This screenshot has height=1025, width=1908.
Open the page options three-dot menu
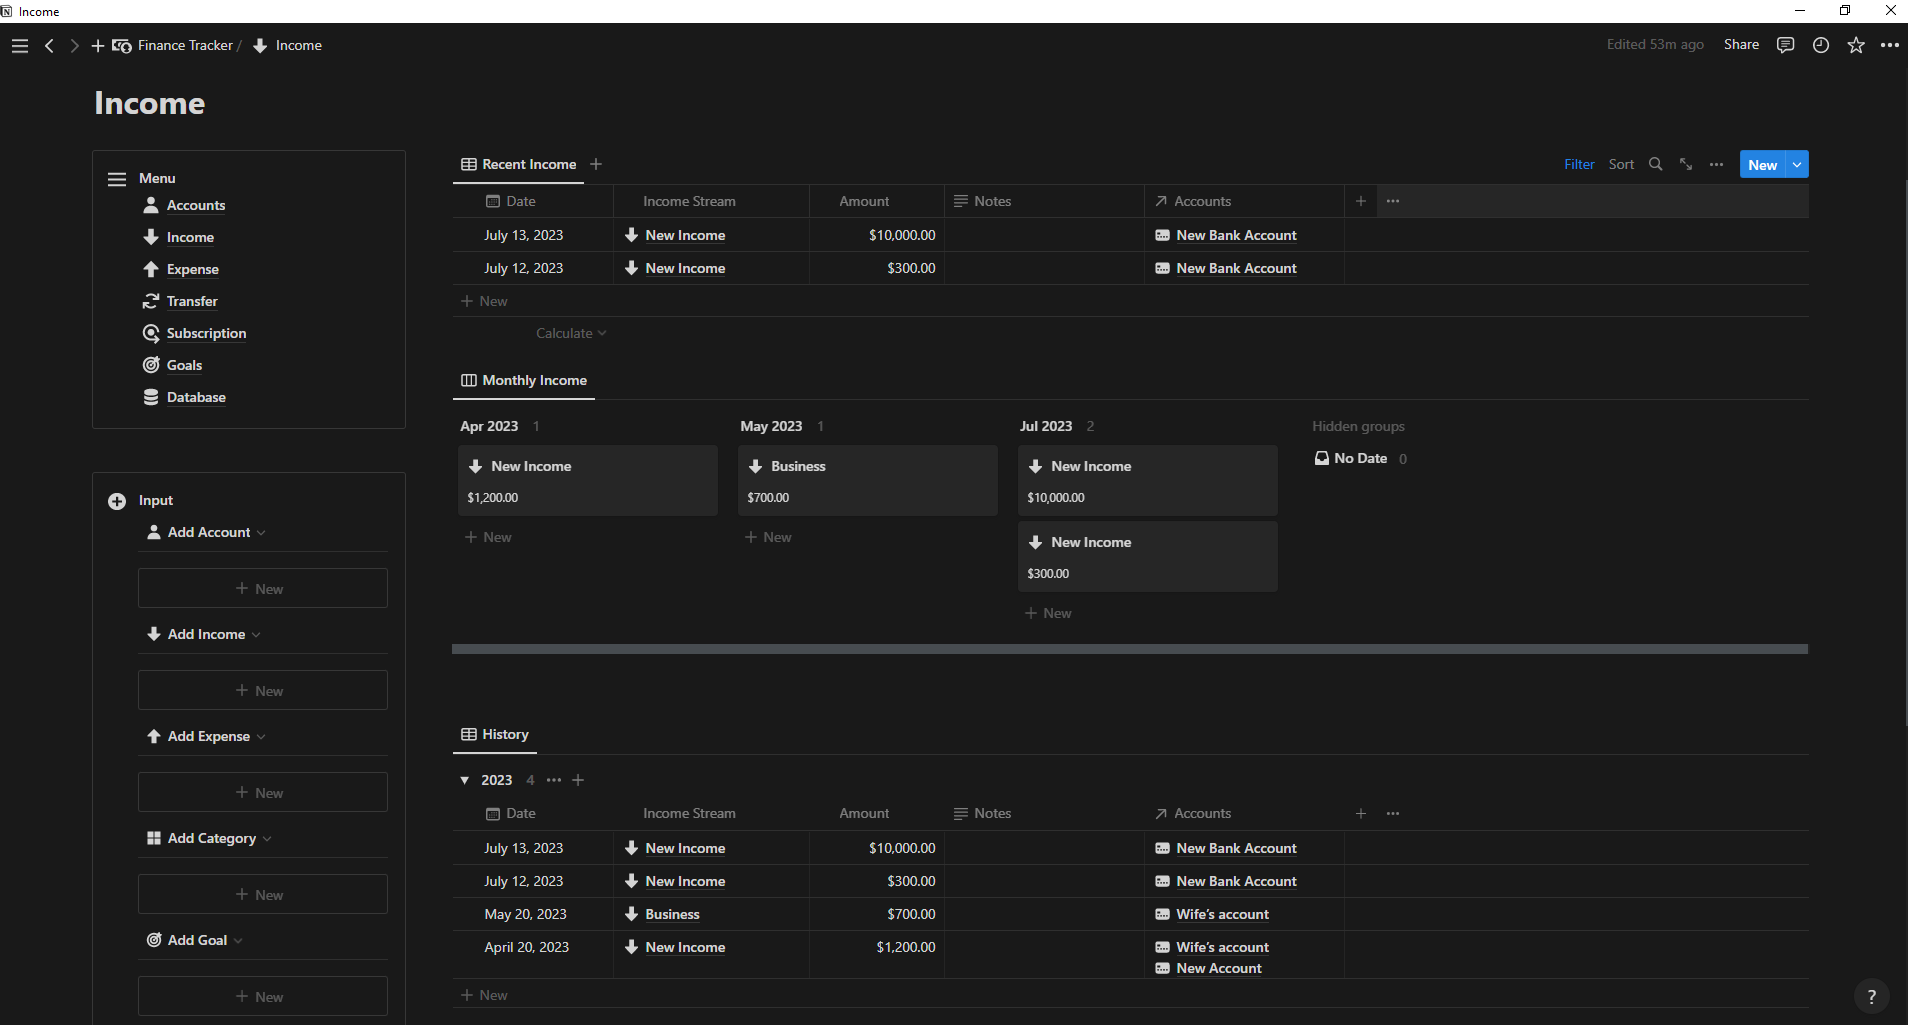point(1890,45)
